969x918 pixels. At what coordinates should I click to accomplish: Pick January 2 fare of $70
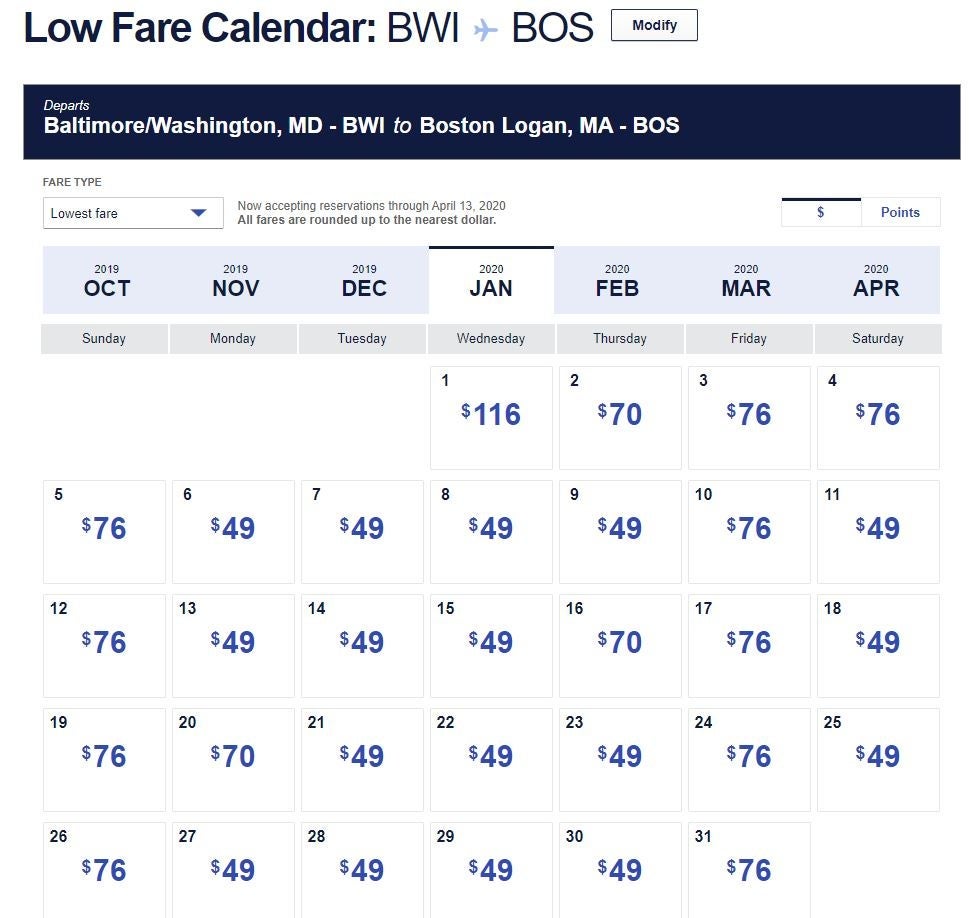click(x=620, y=418)
